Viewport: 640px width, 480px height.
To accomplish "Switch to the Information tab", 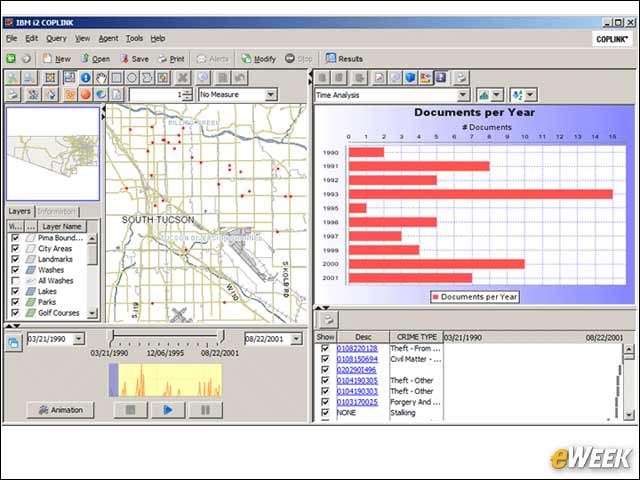I will tap(57, 211).
